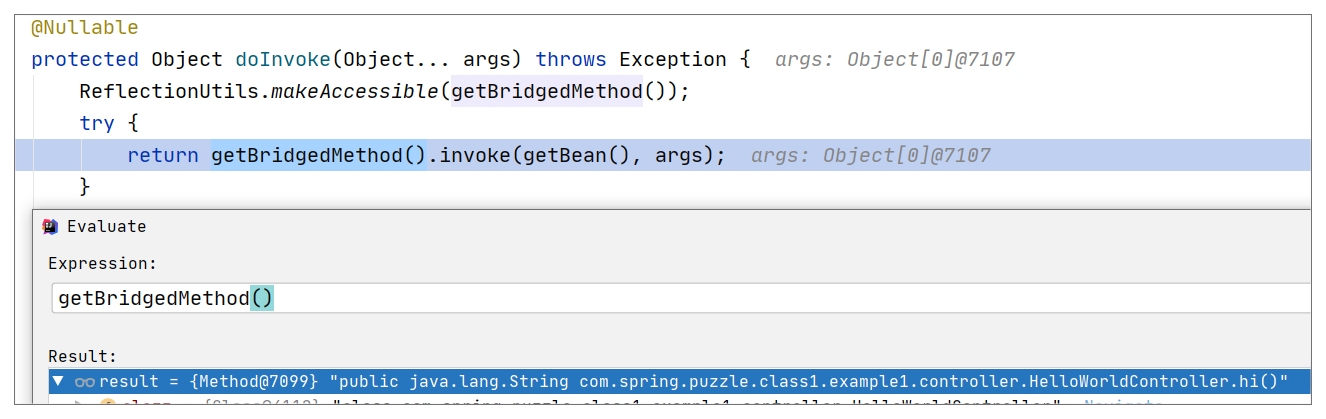Viewport: 1326px width, 419px height.
Task: Click getBridgedMethod inside makeAccessible call
Action: [x=546, y=92]
